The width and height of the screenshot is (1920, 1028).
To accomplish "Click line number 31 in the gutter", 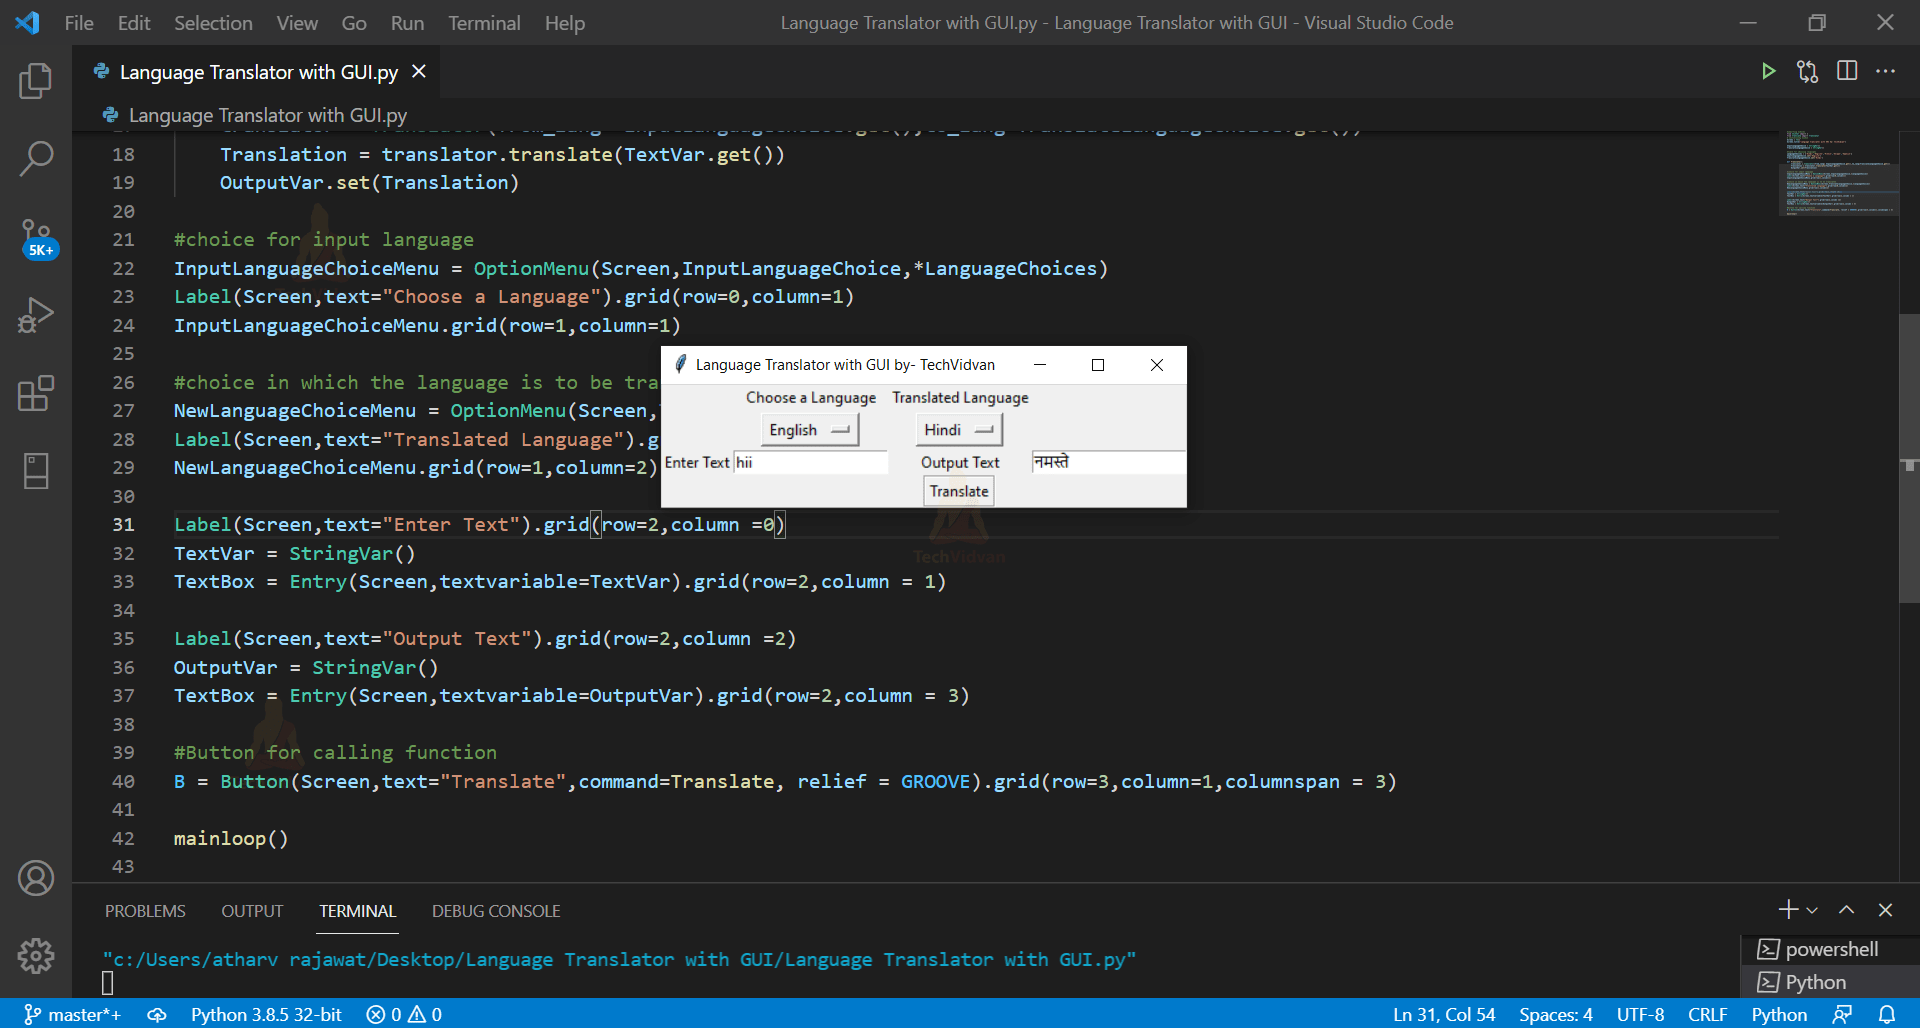I will (123, 524).
